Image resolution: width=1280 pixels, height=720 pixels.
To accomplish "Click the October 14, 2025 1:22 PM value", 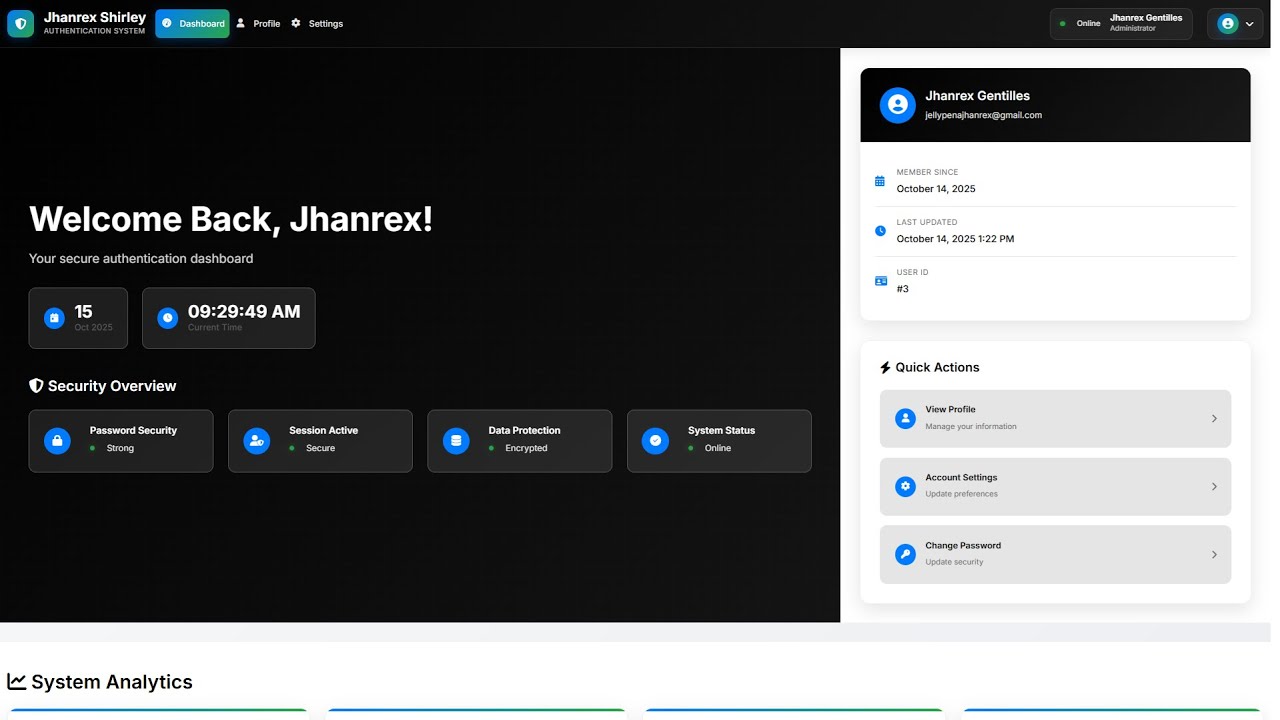I will click(x=955, y=239).
